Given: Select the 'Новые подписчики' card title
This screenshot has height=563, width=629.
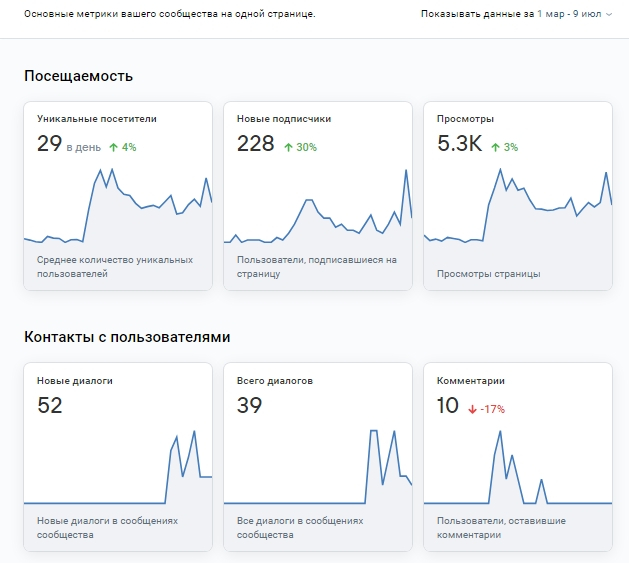Looking at the screenshot, I should click(284, 118).
